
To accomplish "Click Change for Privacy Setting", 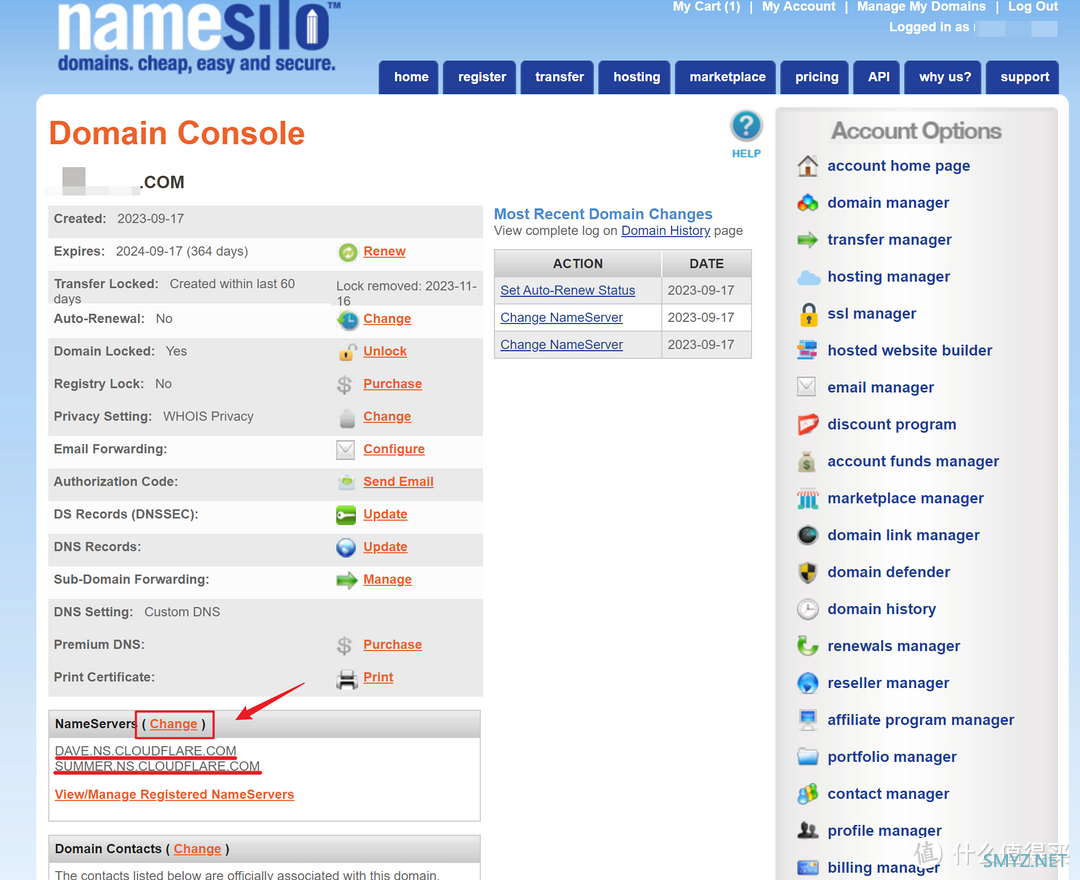I will pos(387,417).
